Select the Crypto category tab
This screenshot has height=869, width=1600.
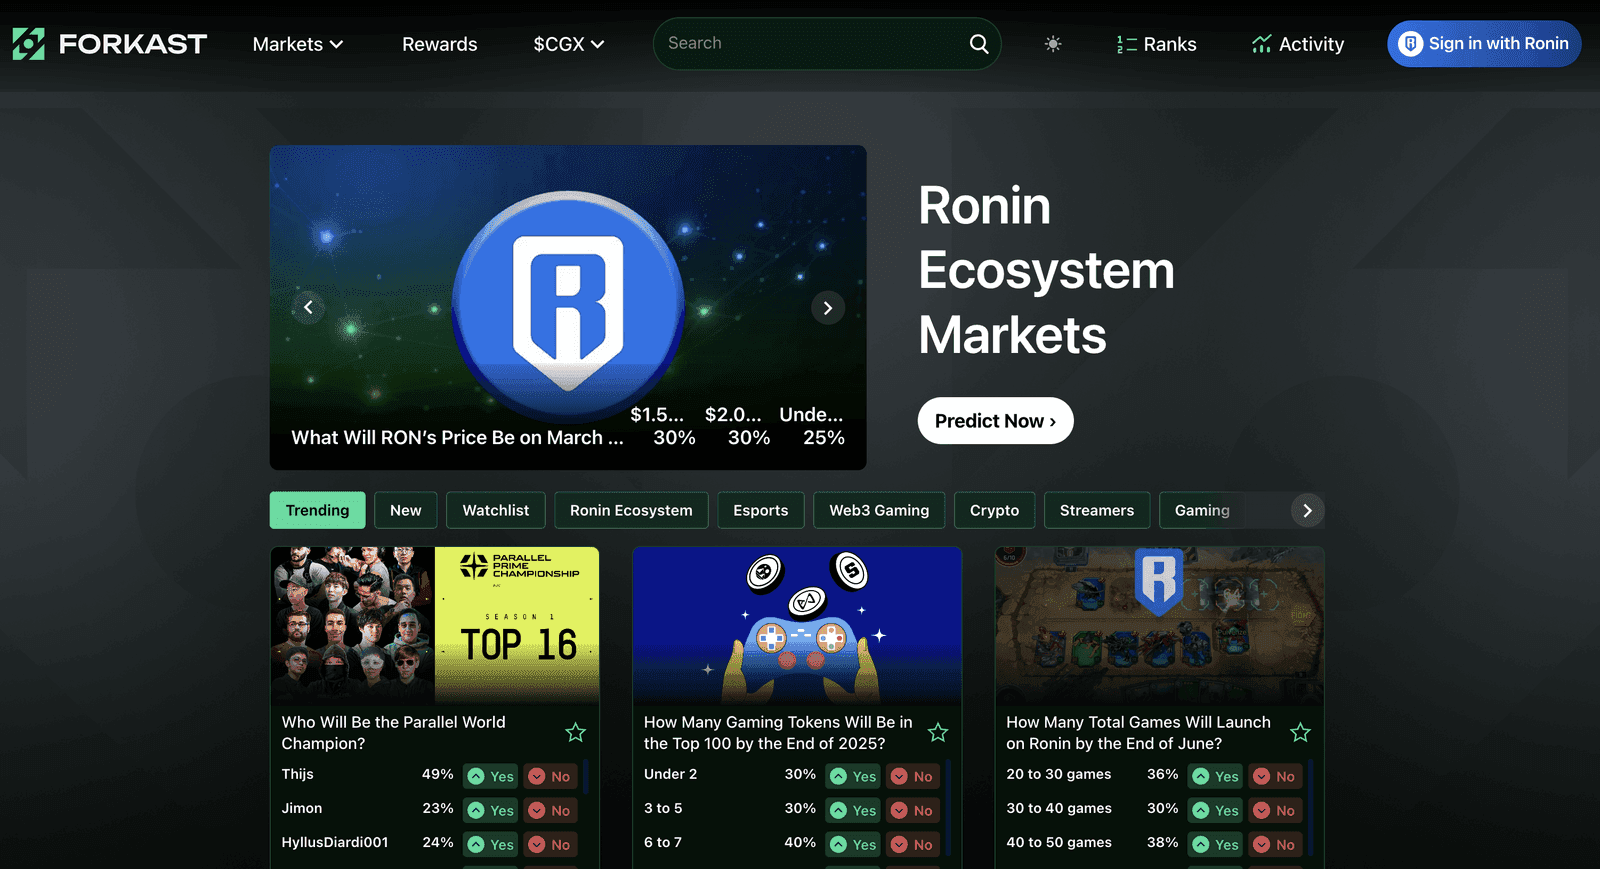coord(994,510)
